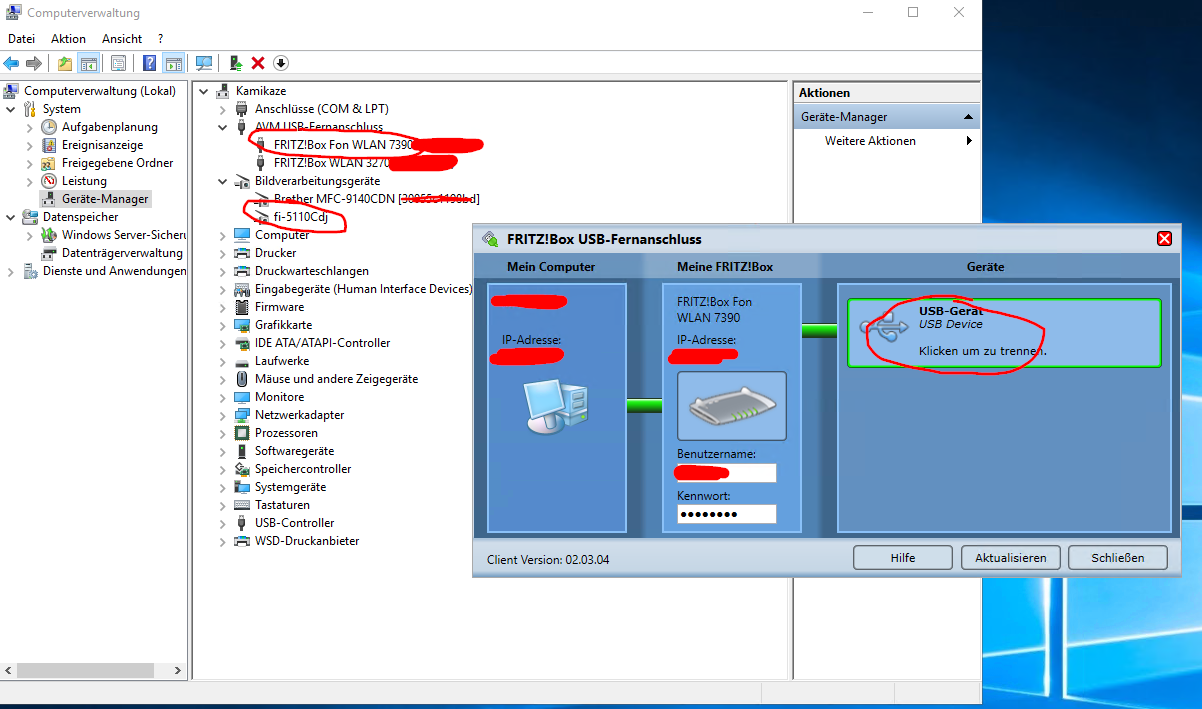Expand Anschlüsse (COM & LPT) category
Viewport: 1202px width, 709px height.
[x=223, y=109]
